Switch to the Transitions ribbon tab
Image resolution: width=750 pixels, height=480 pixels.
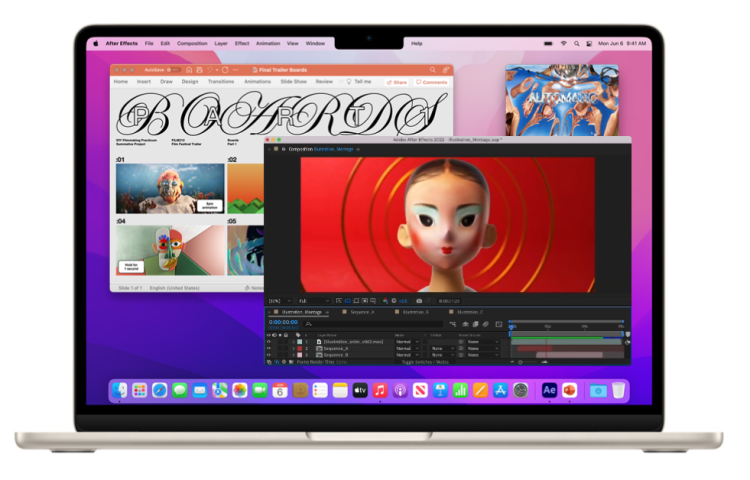tap(221, 81)
